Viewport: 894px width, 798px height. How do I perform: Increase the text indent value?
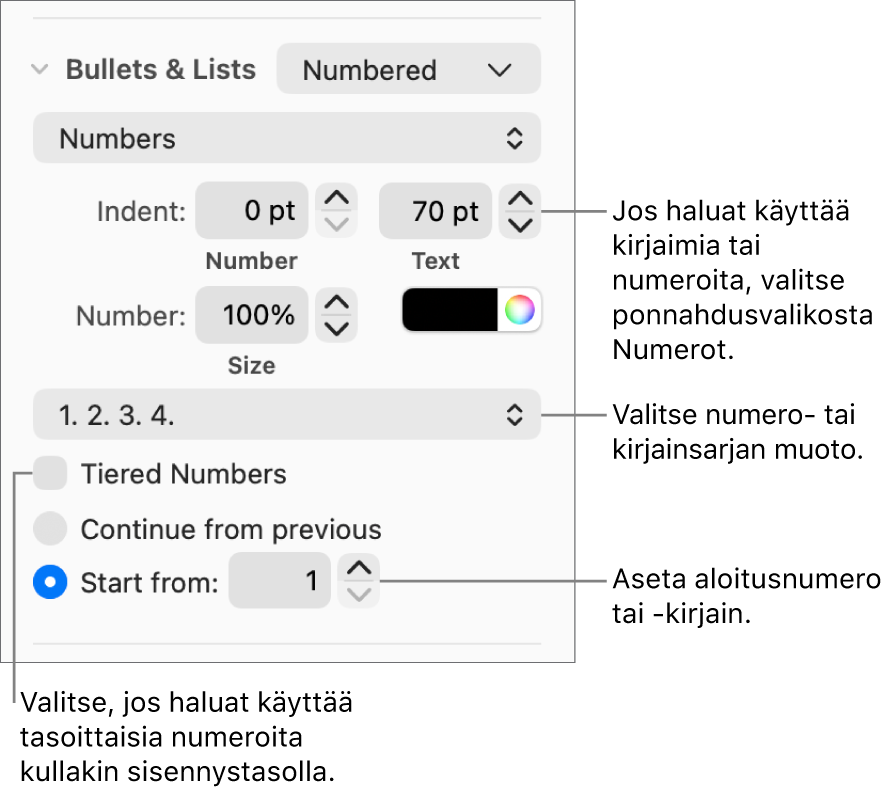click(x=520, y=199)
